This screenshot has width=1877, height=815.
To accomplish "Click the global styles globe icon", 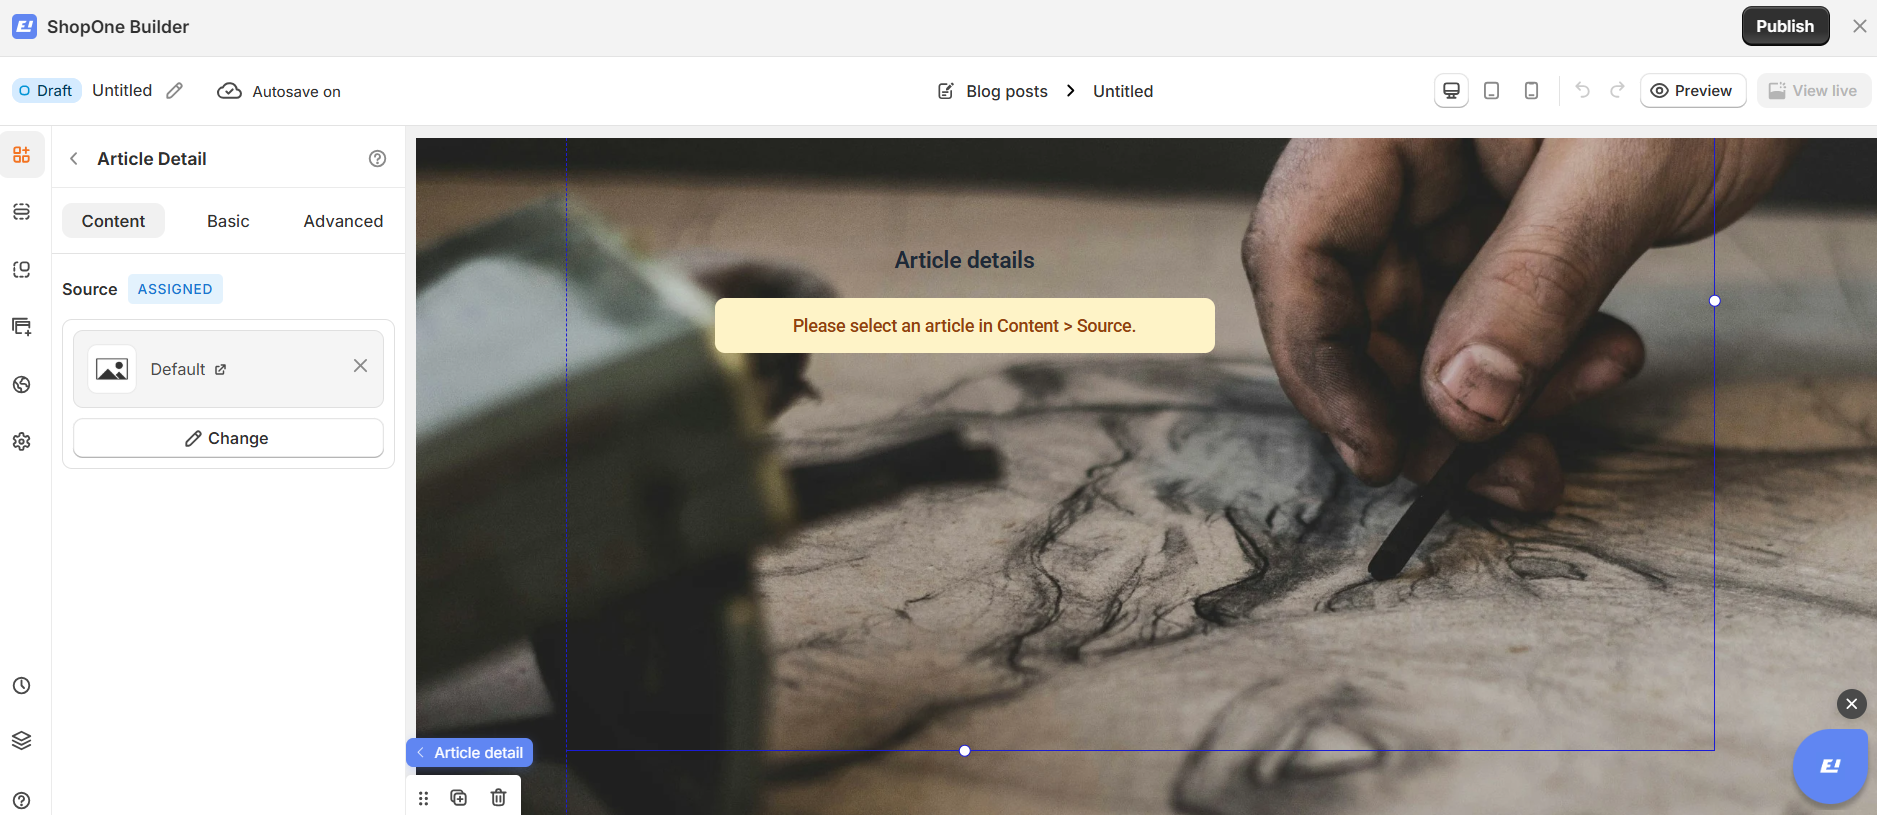I will tap(22, 385).
